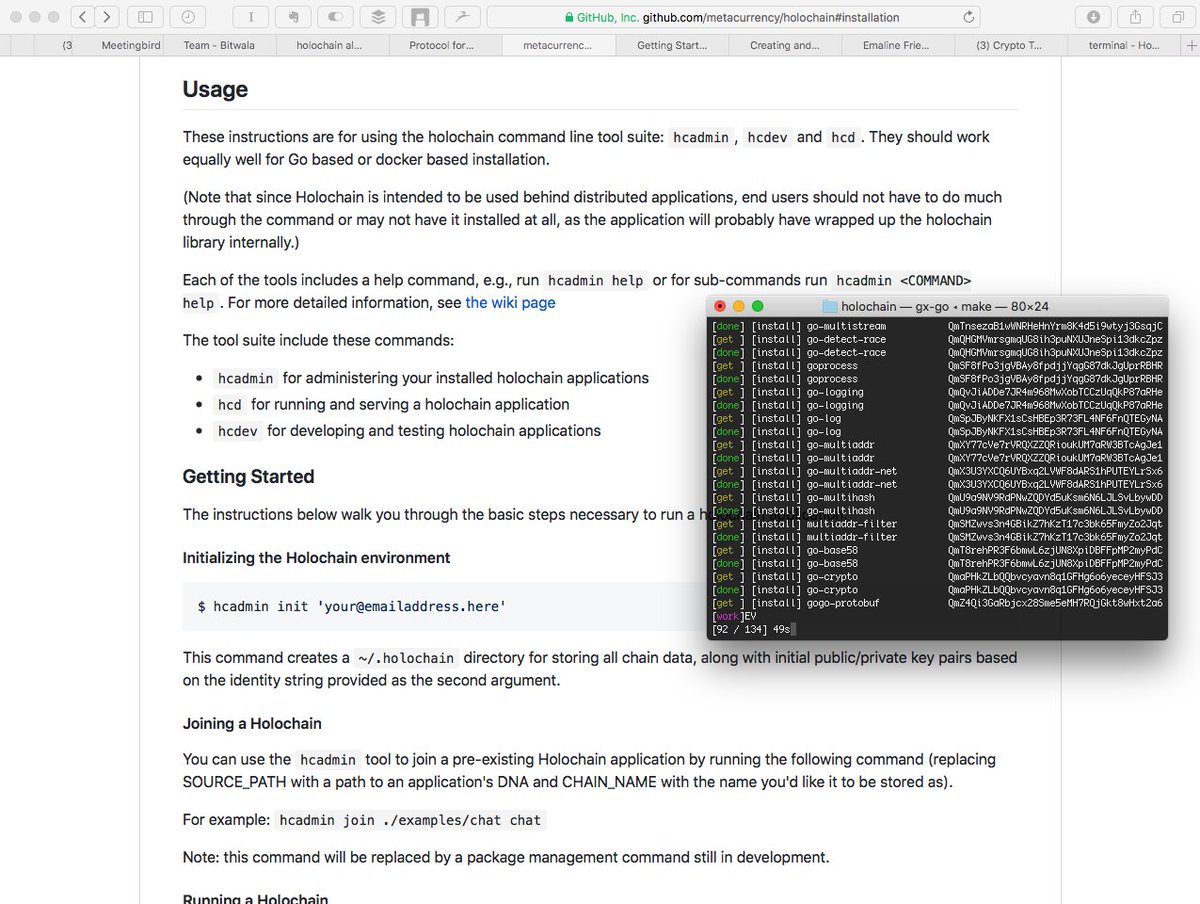Open 'the wiki page' link

click(510, 303)
